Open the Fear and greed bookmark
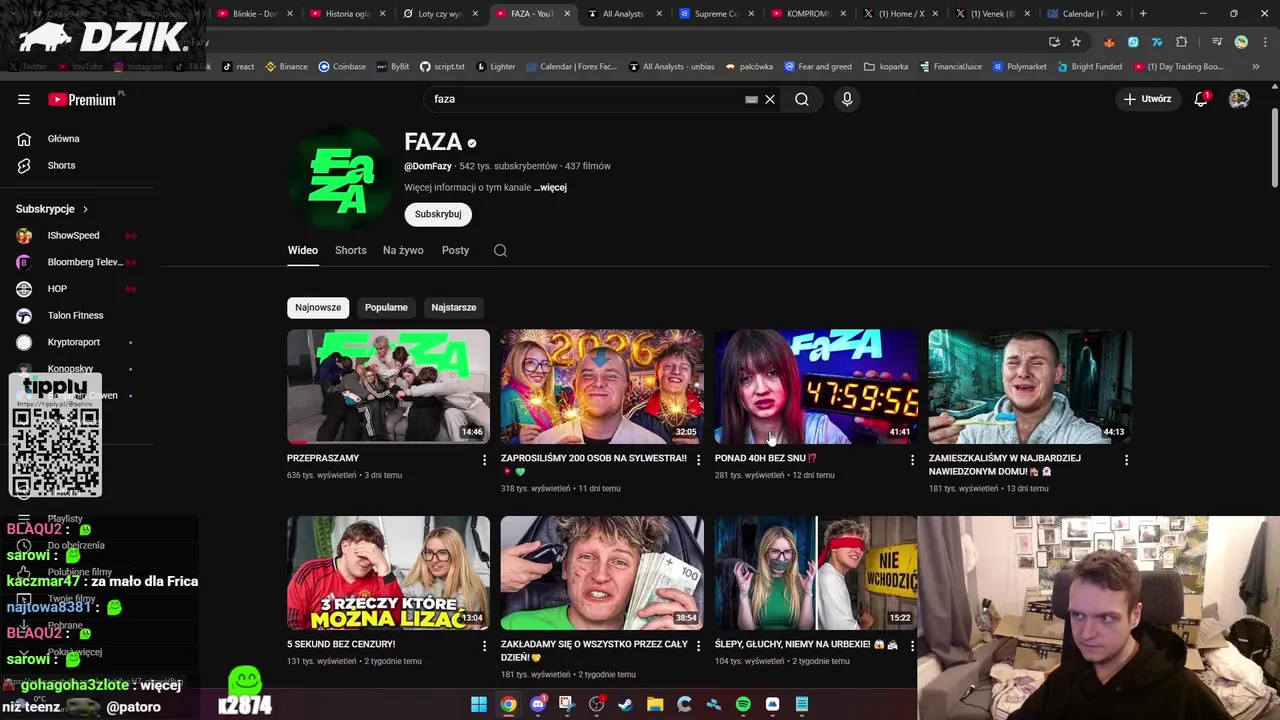 pyautogui.click(x=818, y=66)
